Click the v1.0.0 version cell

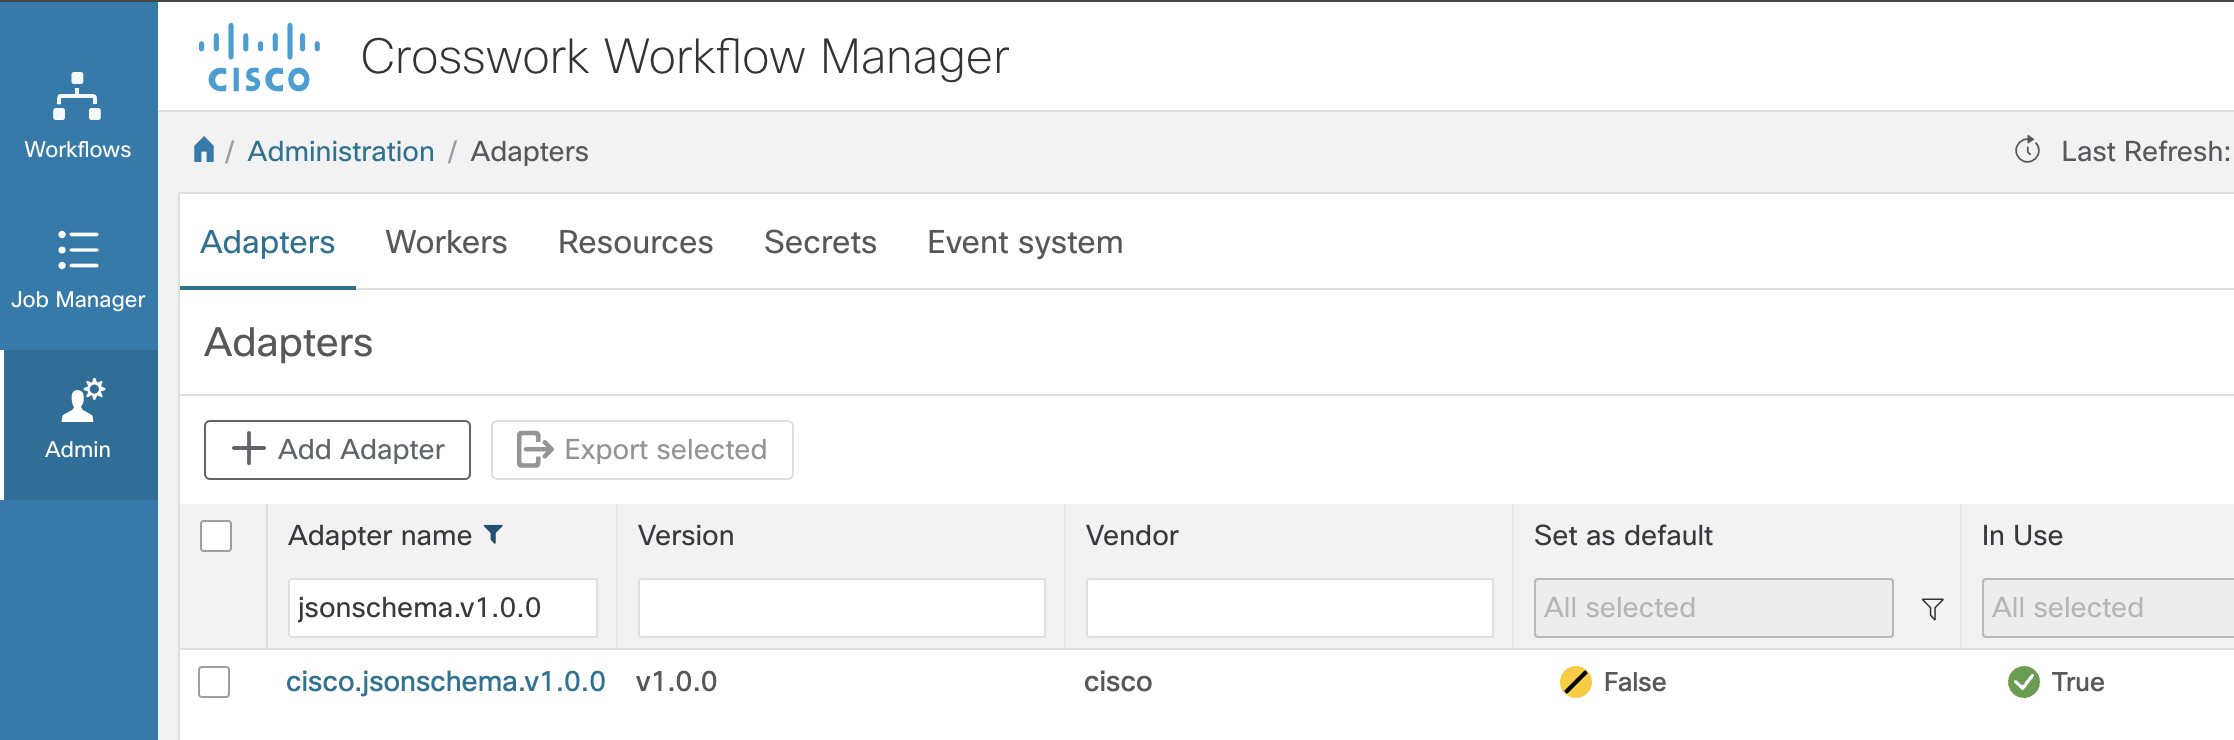coord(676,682)
